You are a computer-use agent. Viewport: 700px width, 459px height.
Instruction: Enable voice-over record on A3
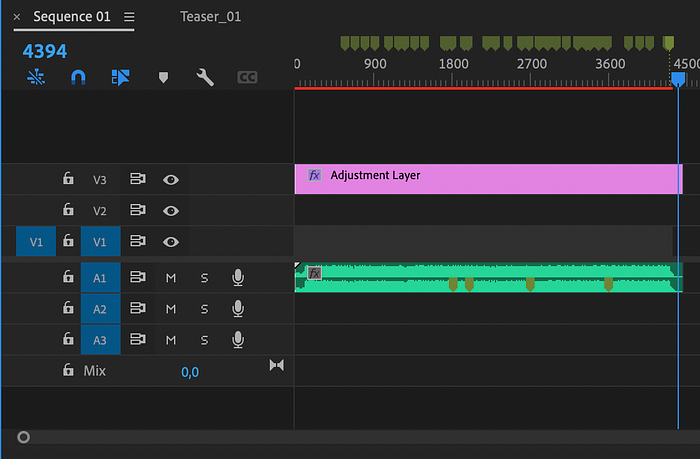click(x=238, y=340)
